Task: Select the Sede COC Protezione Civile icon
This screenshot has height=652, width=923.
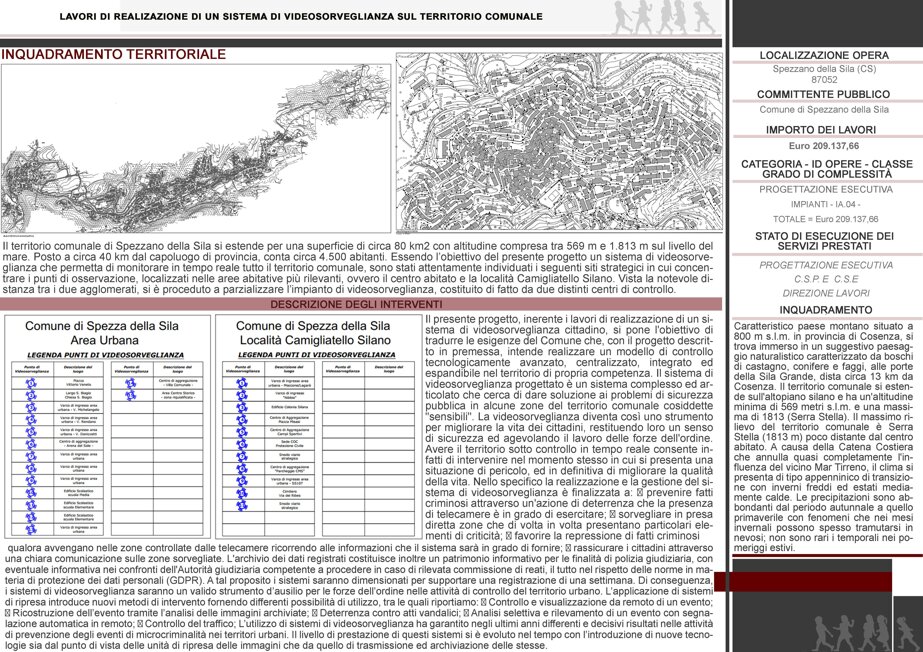Action: click(x=241, y=444)
